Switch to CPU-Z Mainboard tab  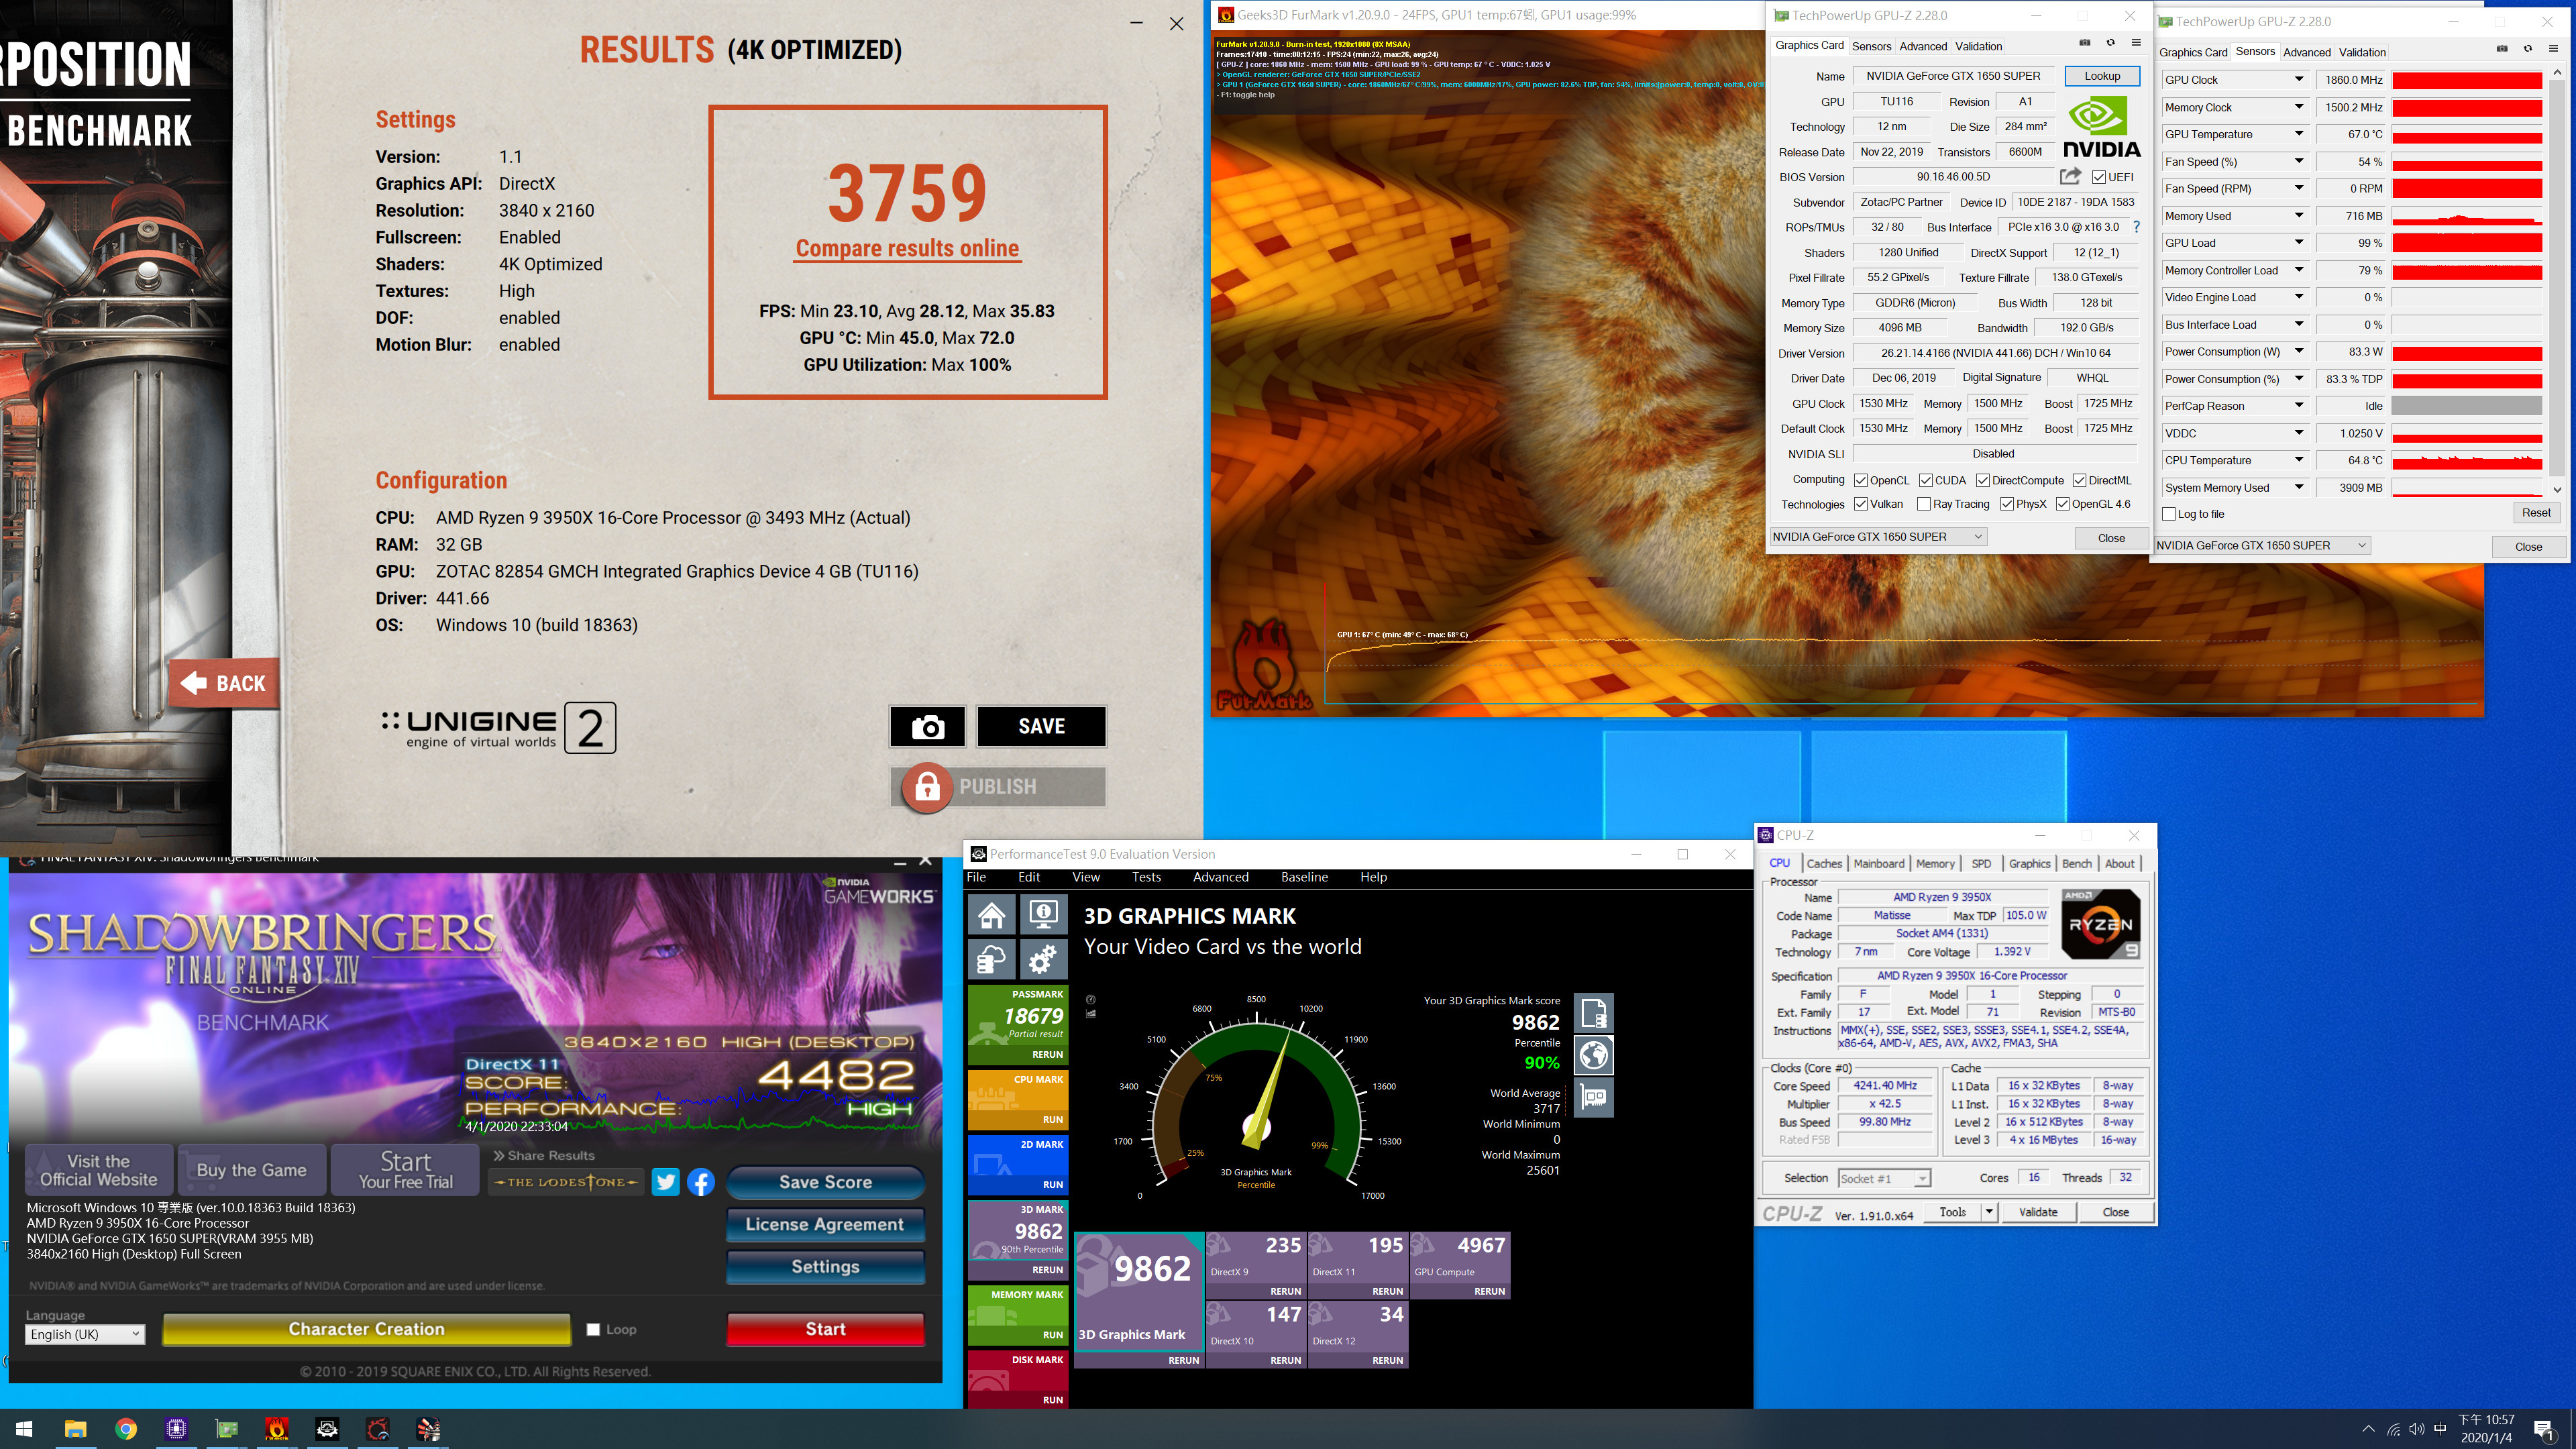tap(1878, 863)
